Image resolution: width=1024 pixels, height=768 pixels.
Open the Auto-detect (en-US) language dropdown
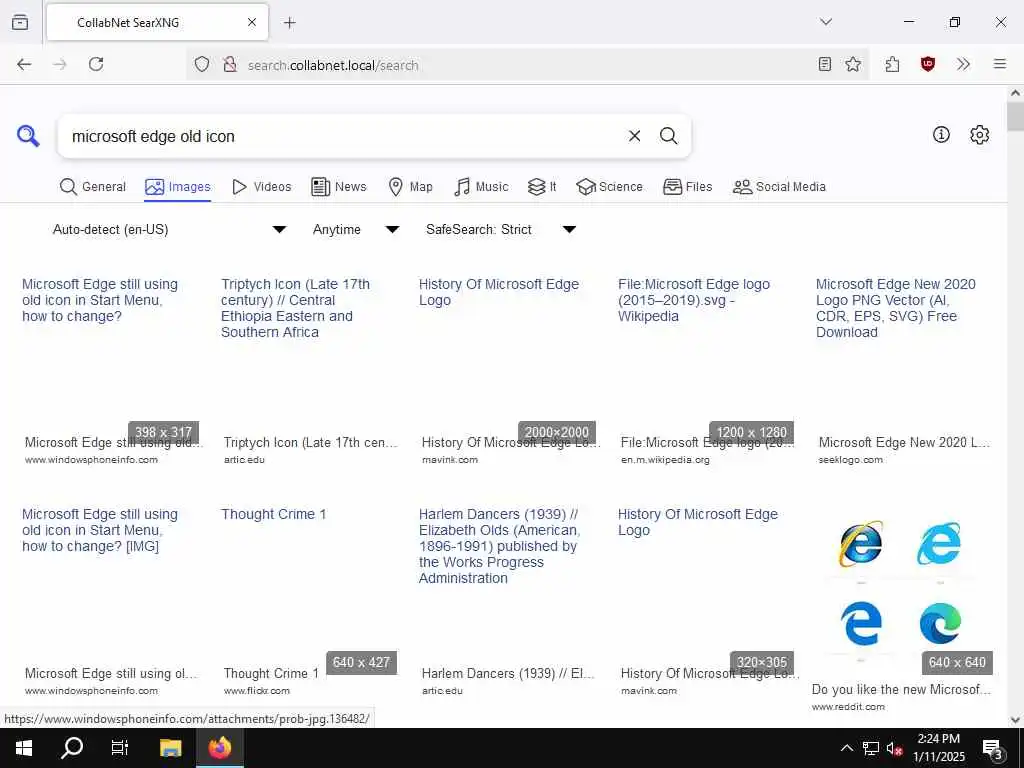(x=168, y=229)
